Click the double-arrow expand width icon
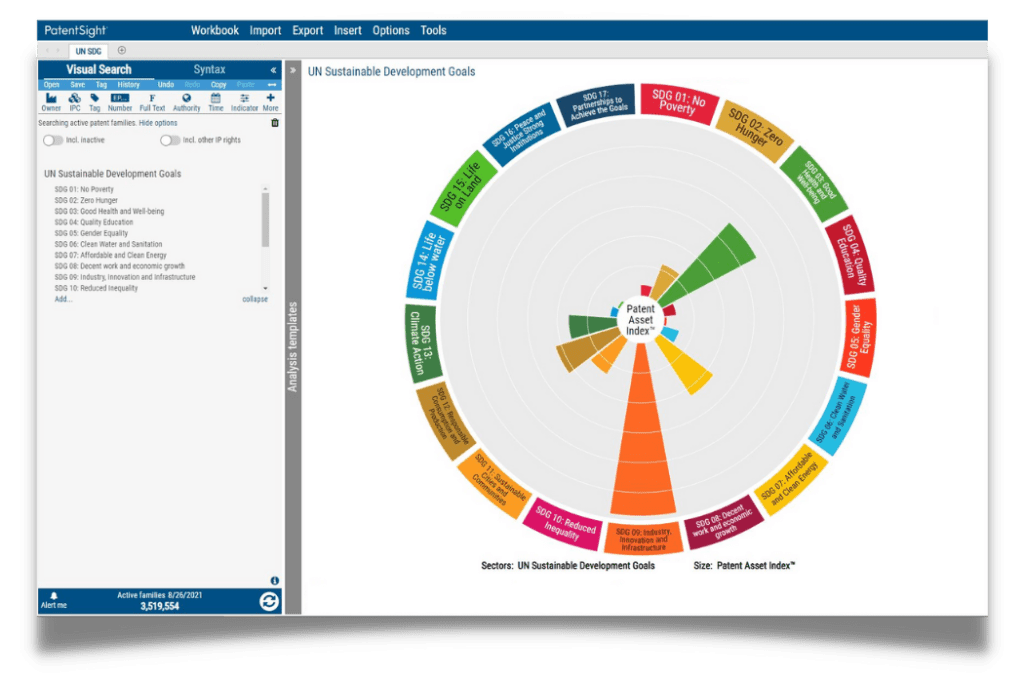 click(x=272, y=85)
